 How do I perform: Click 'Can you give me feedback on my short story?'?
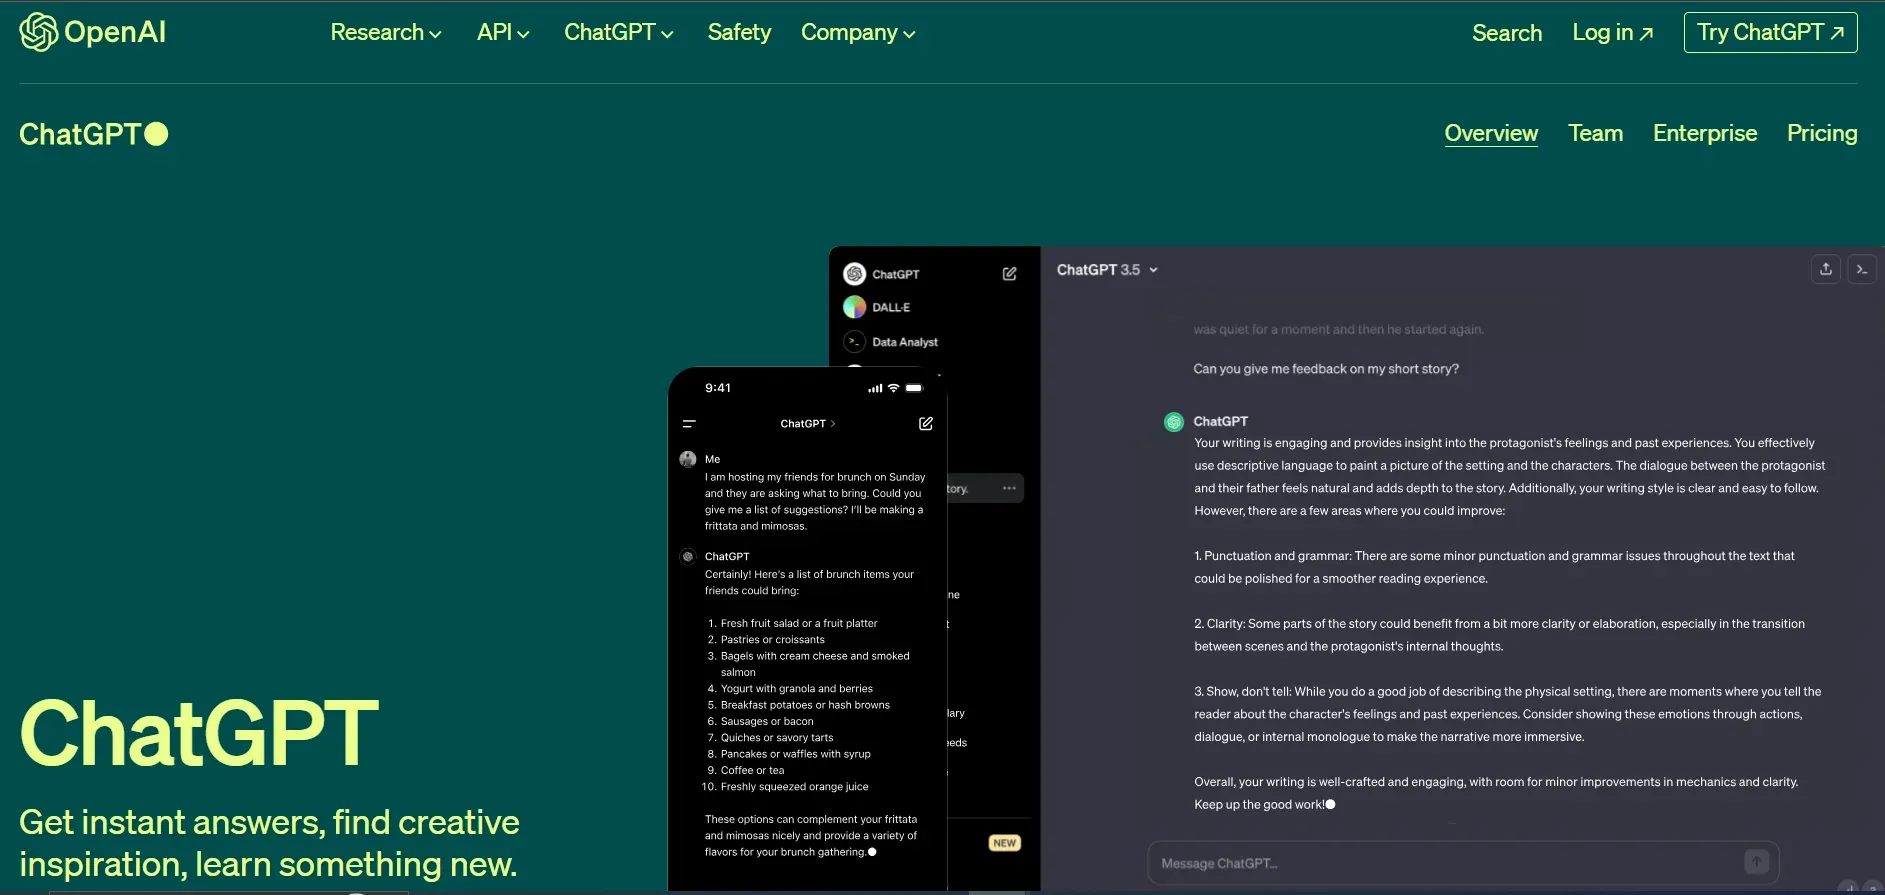[1326, 369]
